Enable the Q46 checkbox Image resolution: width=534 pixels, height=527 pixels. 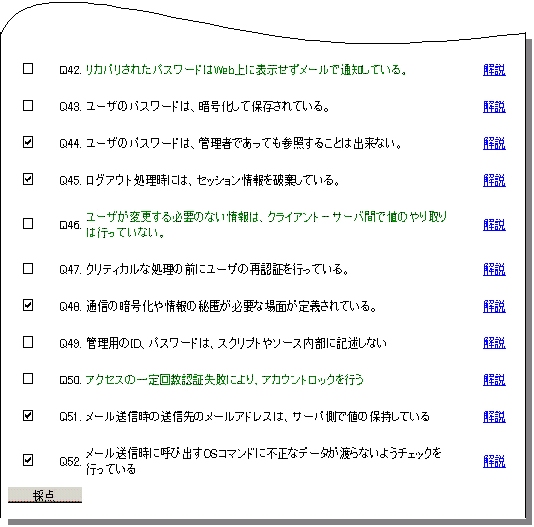pos(28,224)
